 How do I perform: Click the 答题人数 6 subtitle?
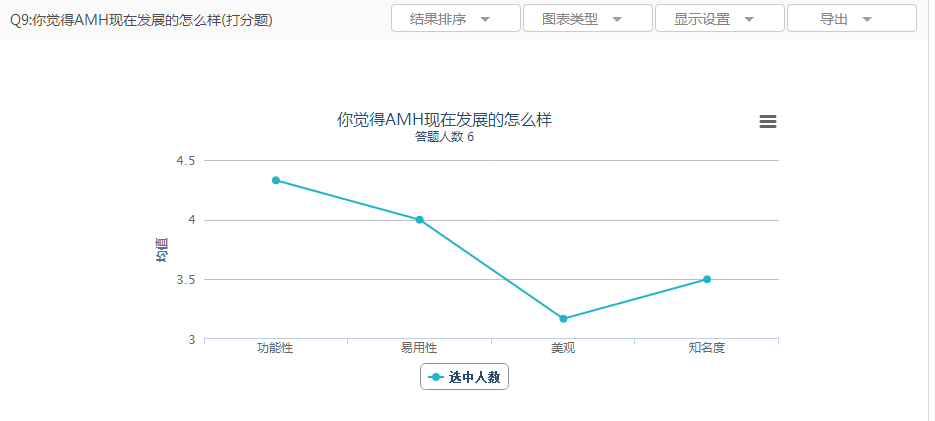[444, 137]
